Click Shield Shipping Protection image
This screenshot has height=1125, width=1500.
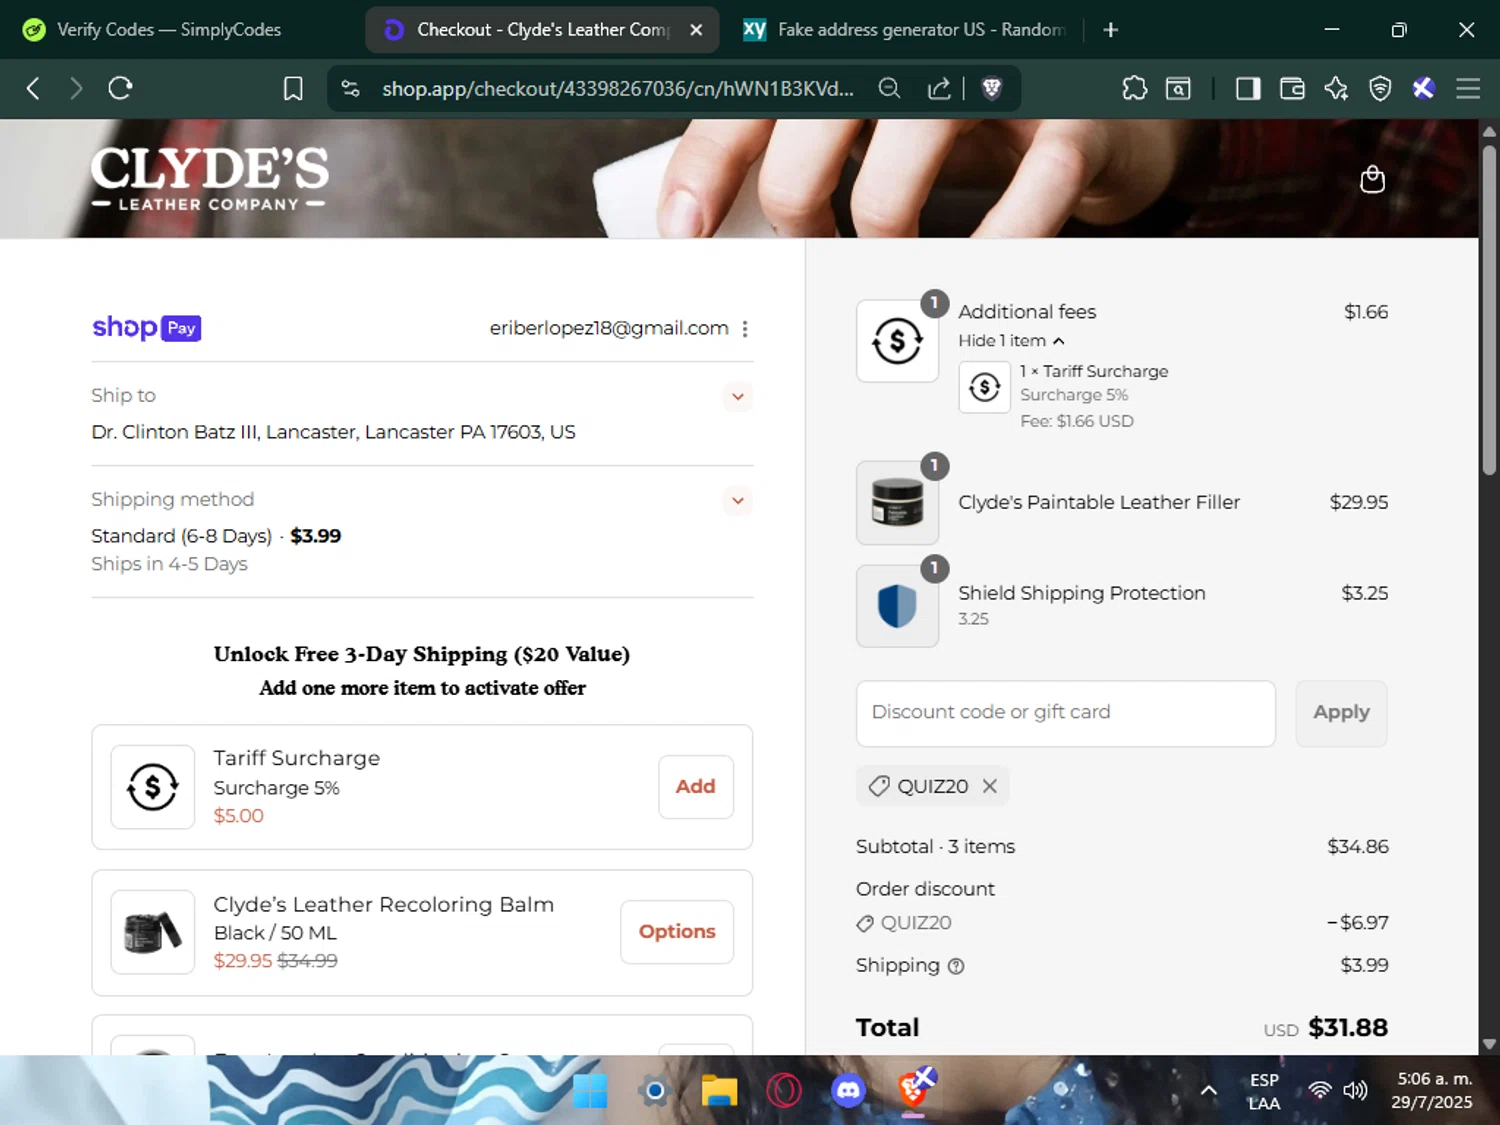tap(898, 606)
